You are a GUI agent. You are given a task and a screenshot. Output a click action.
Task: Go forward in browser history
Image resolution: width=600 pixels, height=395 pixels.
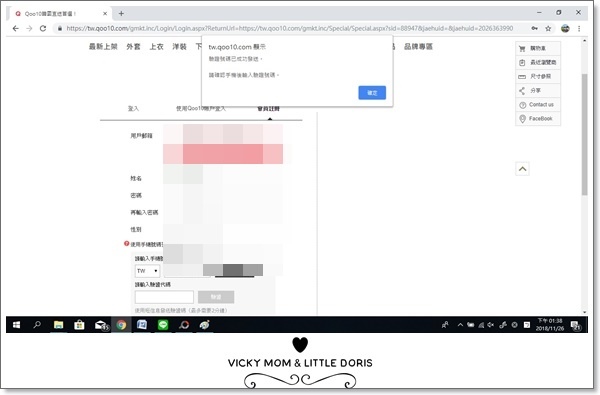(29, 28)
